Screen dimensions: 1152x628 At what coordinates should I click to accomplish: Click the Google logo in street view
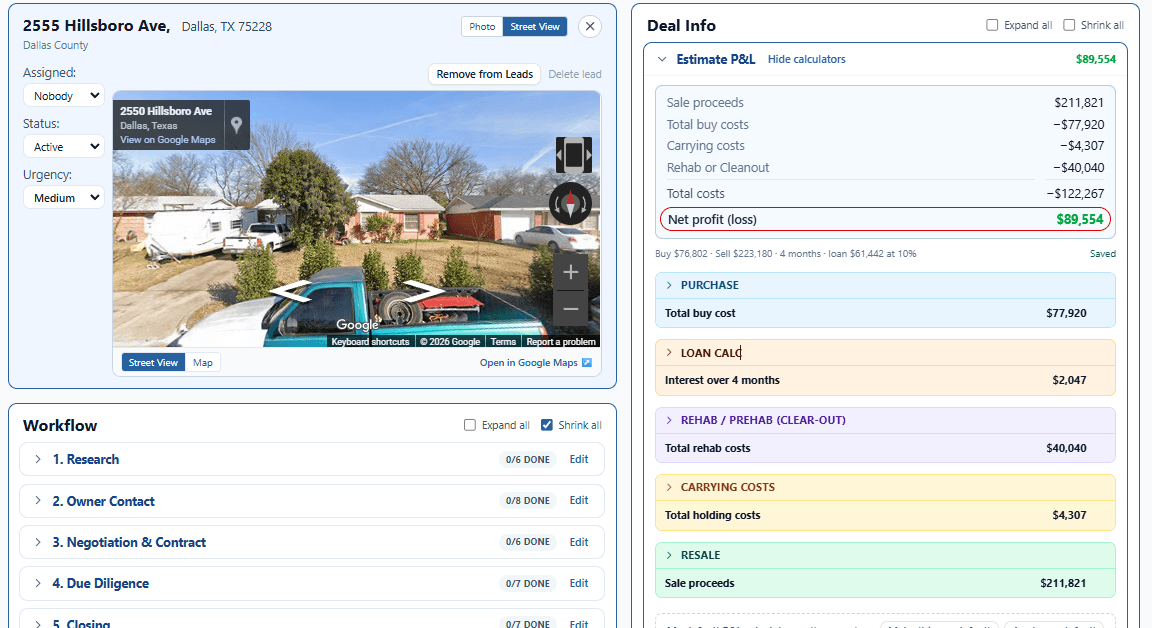pos(357,325)
